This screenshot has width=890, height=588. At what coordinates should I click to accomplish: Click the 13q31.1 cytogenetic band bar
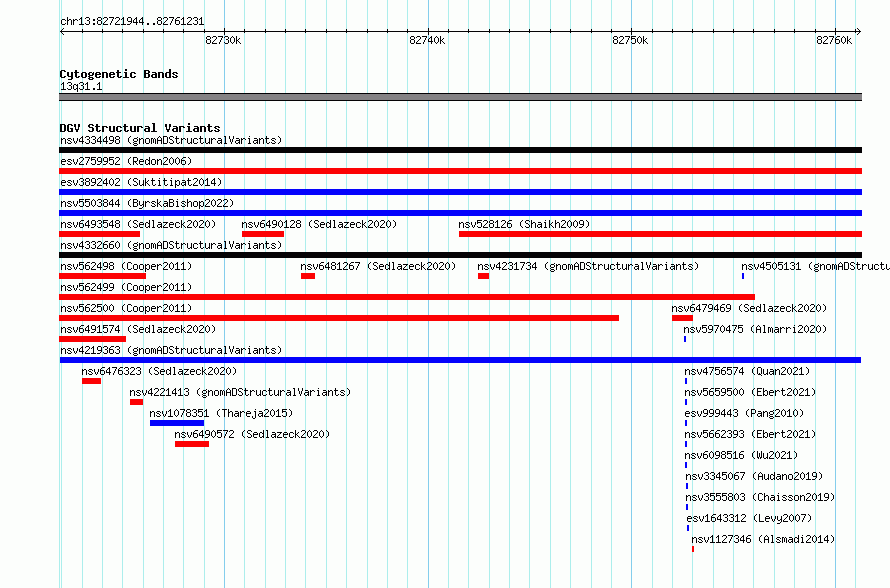(460, 97)
